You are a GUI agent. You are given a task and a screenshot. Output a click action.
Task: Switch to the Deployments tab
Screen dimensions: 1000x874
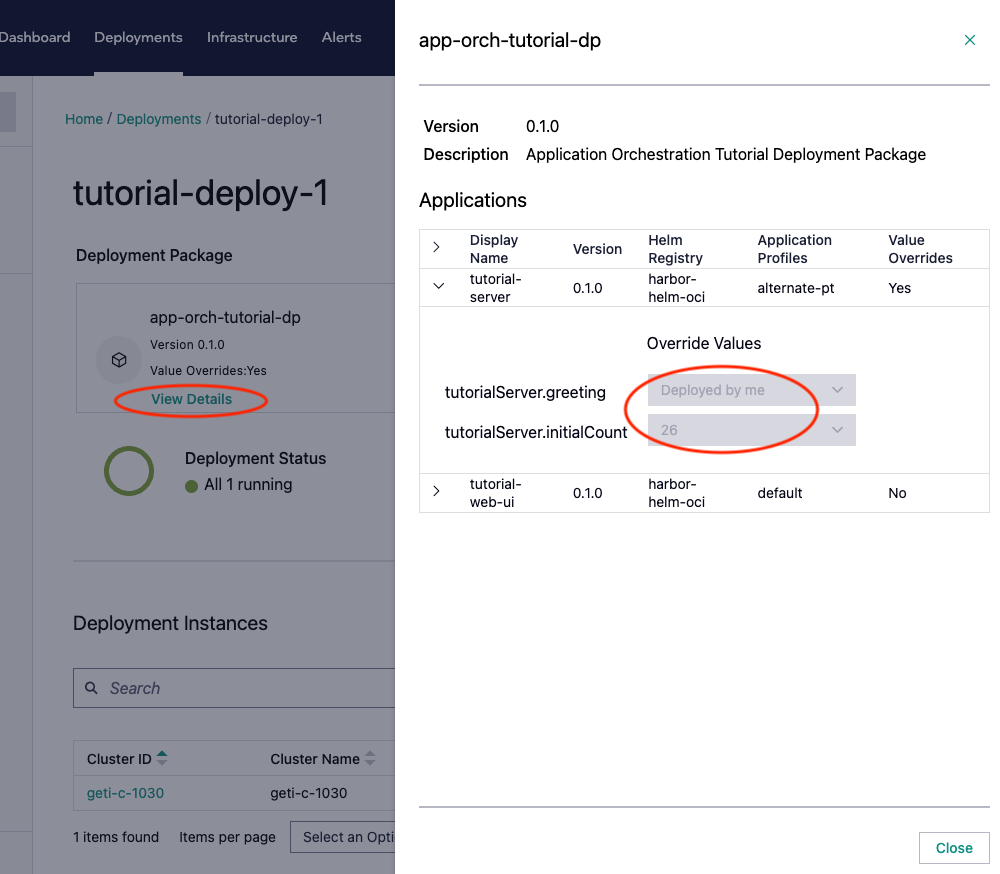(138, 37)
